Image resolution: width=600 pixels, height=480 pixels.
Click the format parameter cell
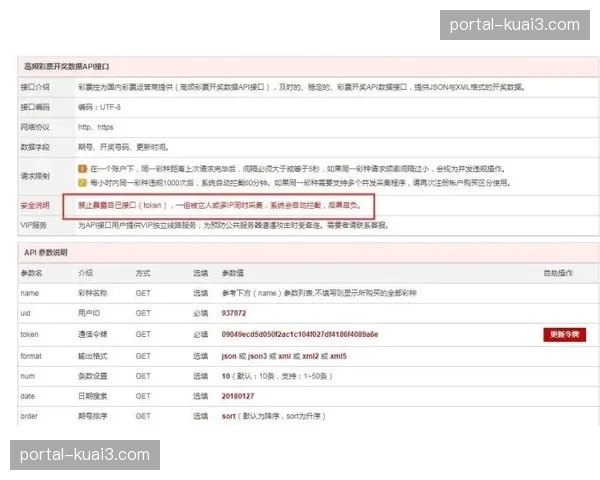(31, 356)
